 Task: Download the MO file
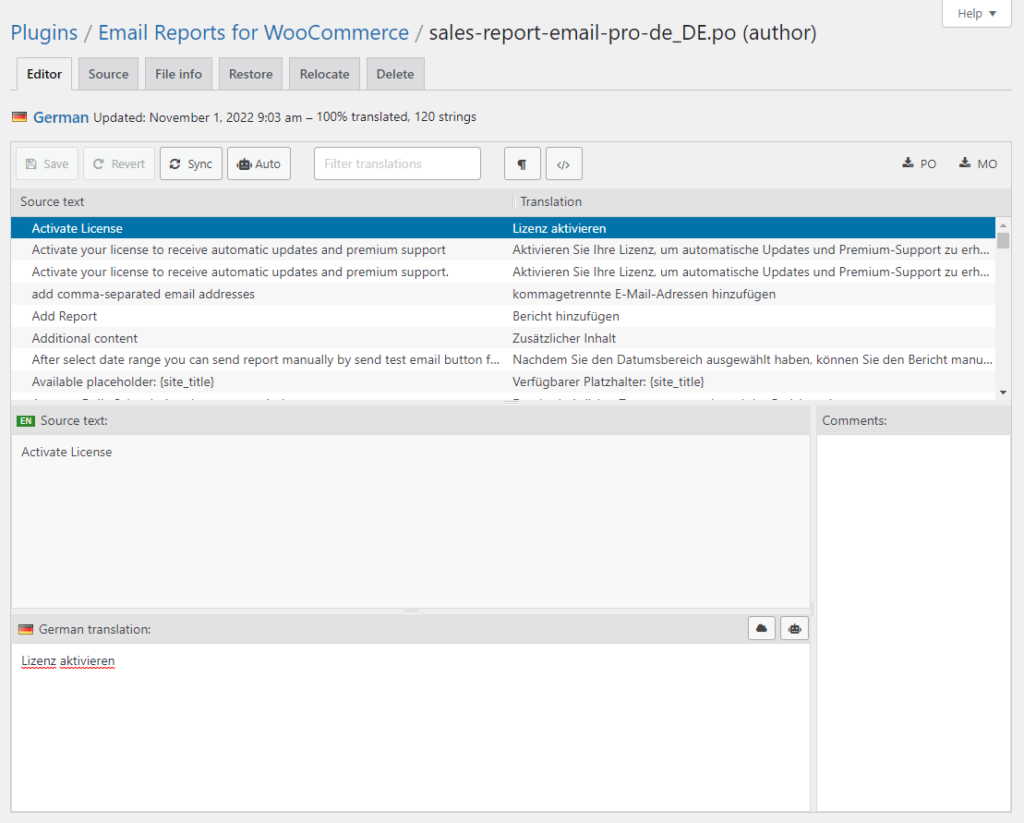pos(976,163)
